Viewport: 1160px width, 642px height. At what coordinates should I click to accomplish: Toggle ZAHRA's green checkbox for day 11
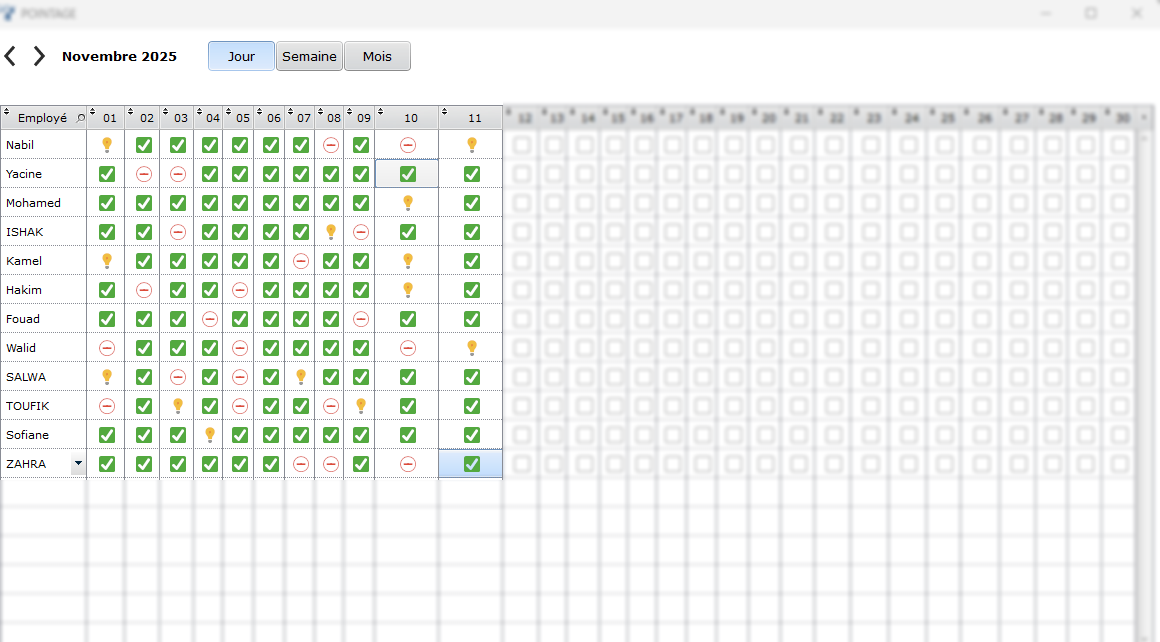tap(472, 464)
